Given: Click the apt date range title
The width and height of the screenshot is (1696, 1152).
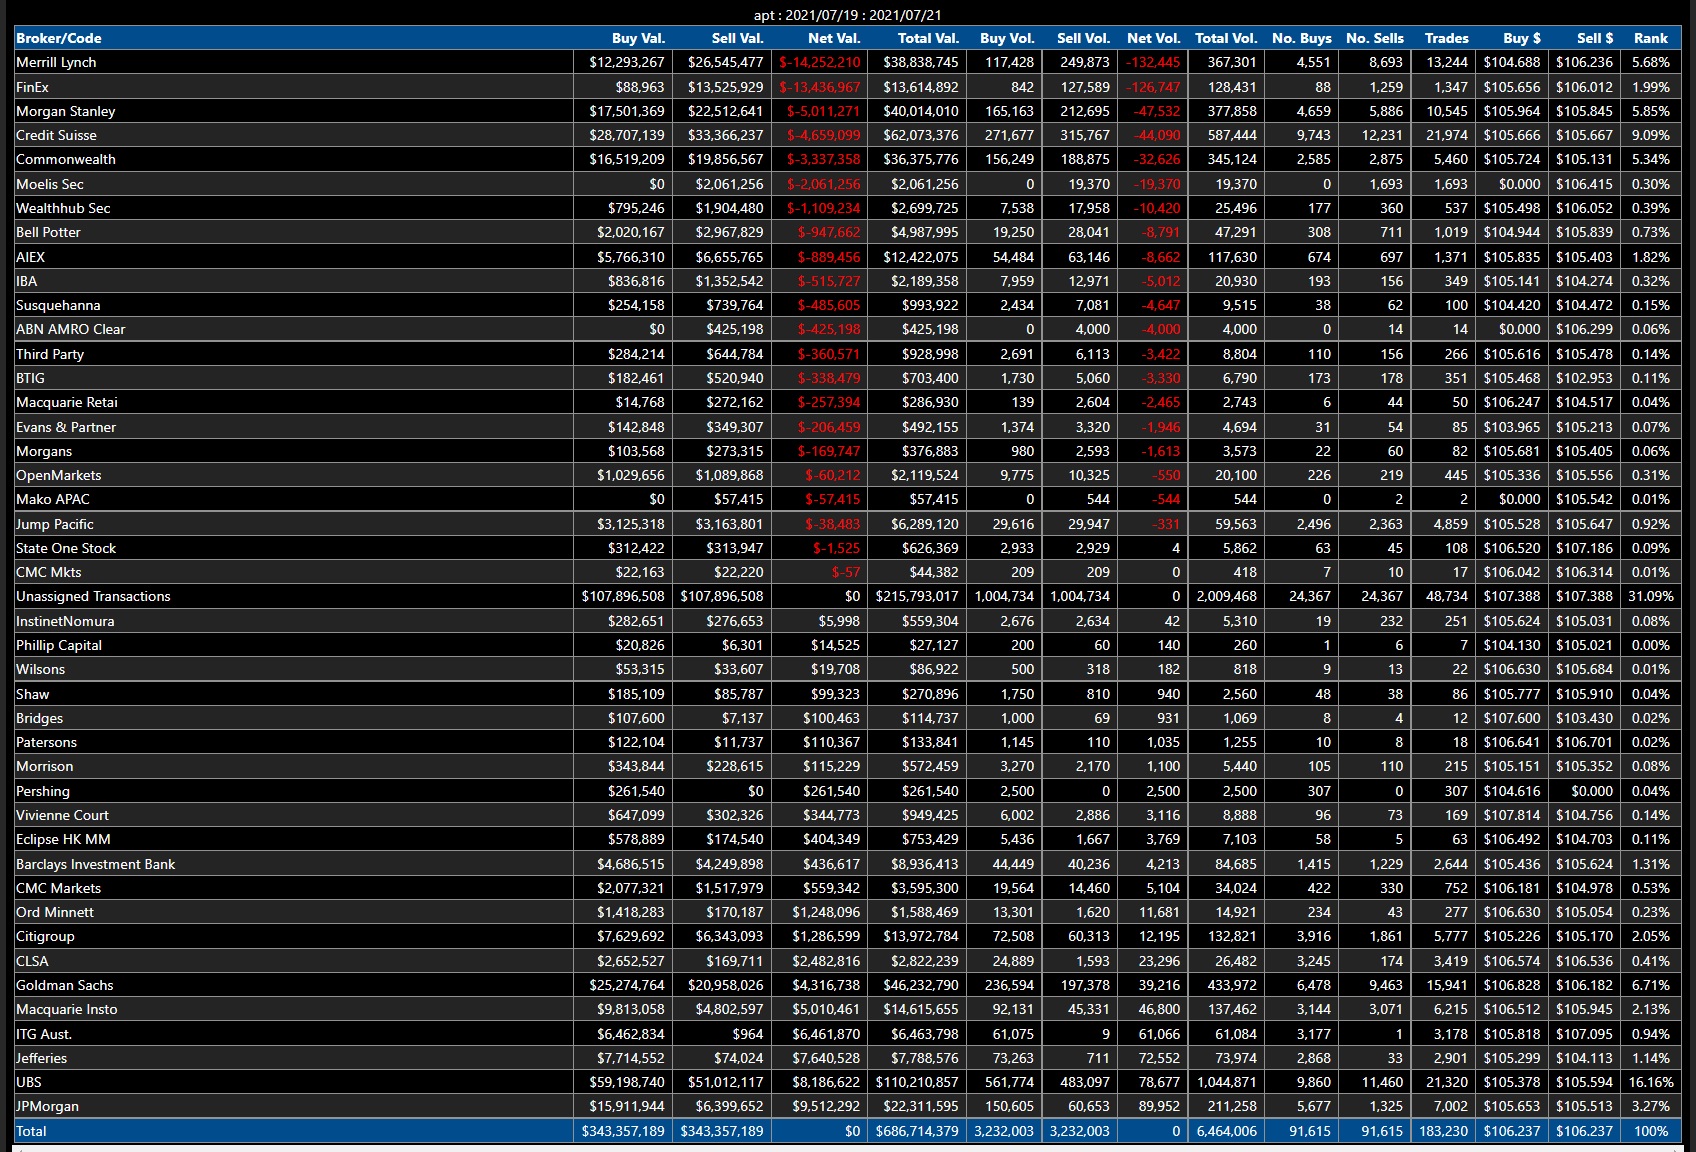Looking at the screenshot, I should pos(847,15).
